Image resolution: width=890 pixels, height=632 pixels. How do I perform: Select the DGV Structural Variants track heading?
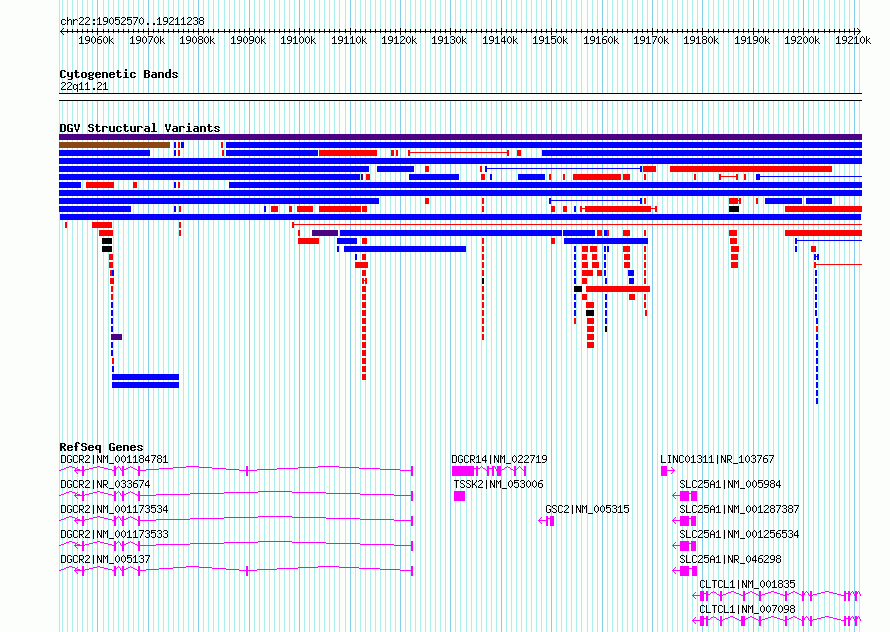tap(140, 128)
